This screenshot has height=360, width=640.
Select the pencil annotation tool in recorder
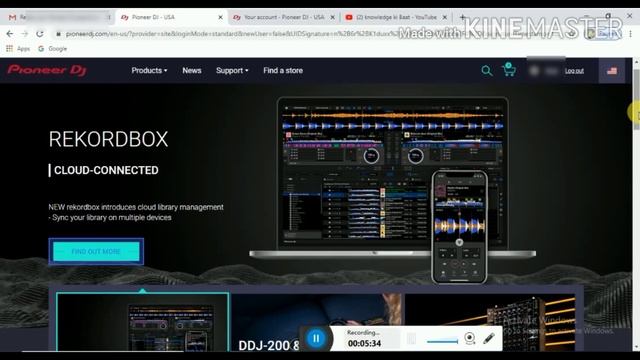click(489, 338)
